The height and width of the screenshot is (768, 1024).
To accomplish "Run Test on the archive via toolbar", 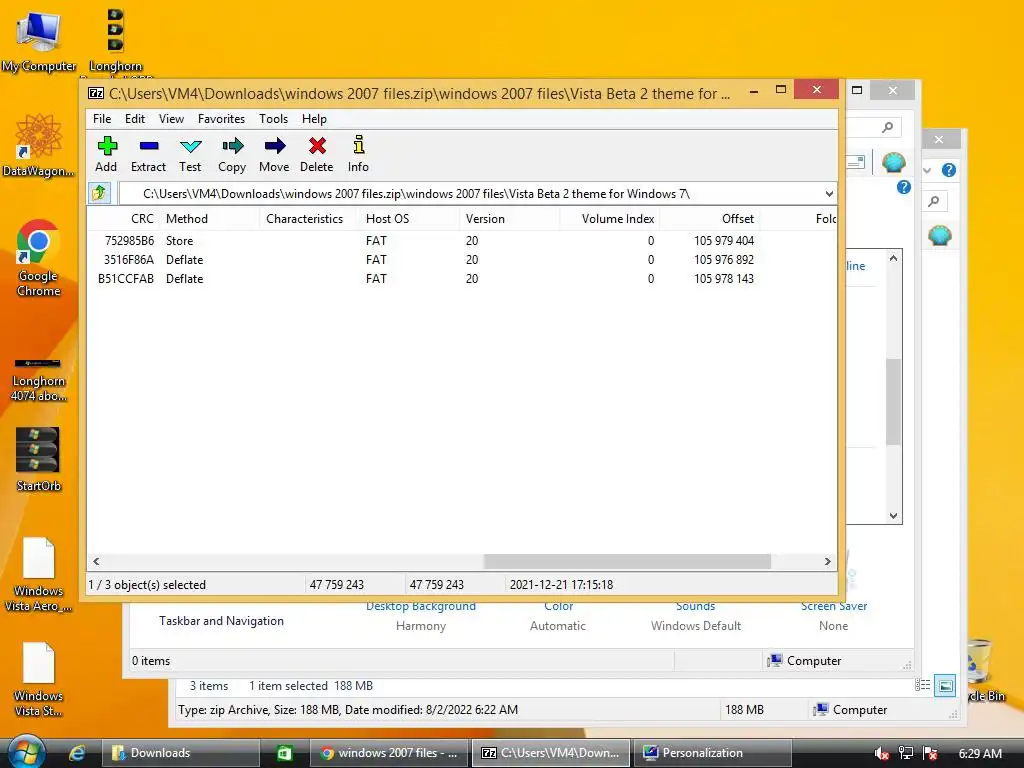I will (x=190, y=154).
